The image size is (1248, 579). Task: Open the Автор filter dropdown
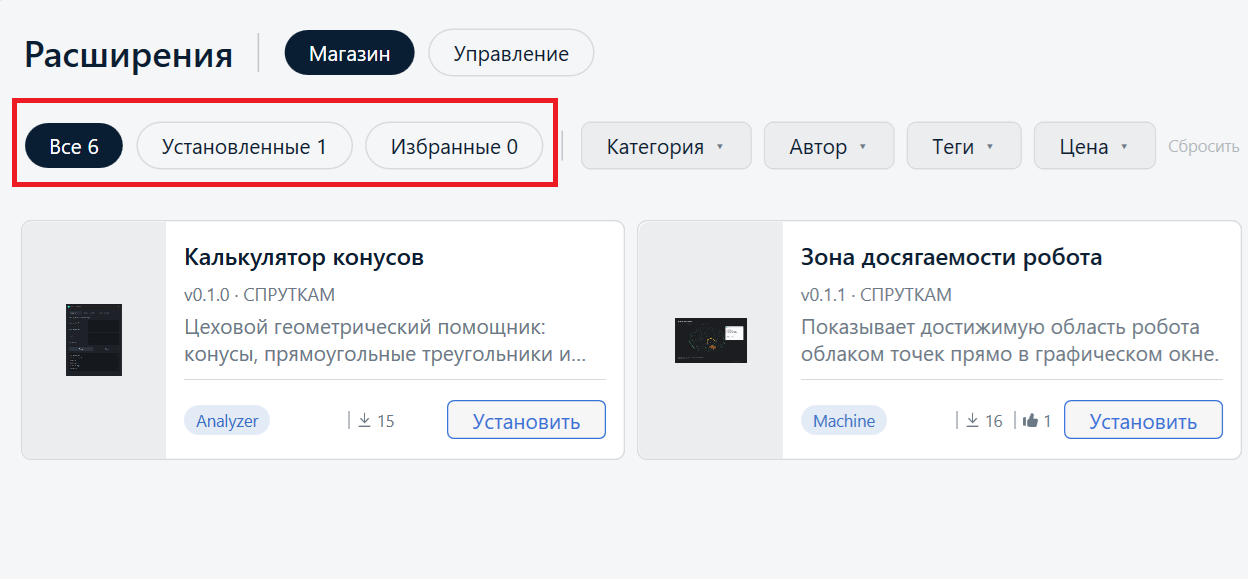(x=829, y=146)
